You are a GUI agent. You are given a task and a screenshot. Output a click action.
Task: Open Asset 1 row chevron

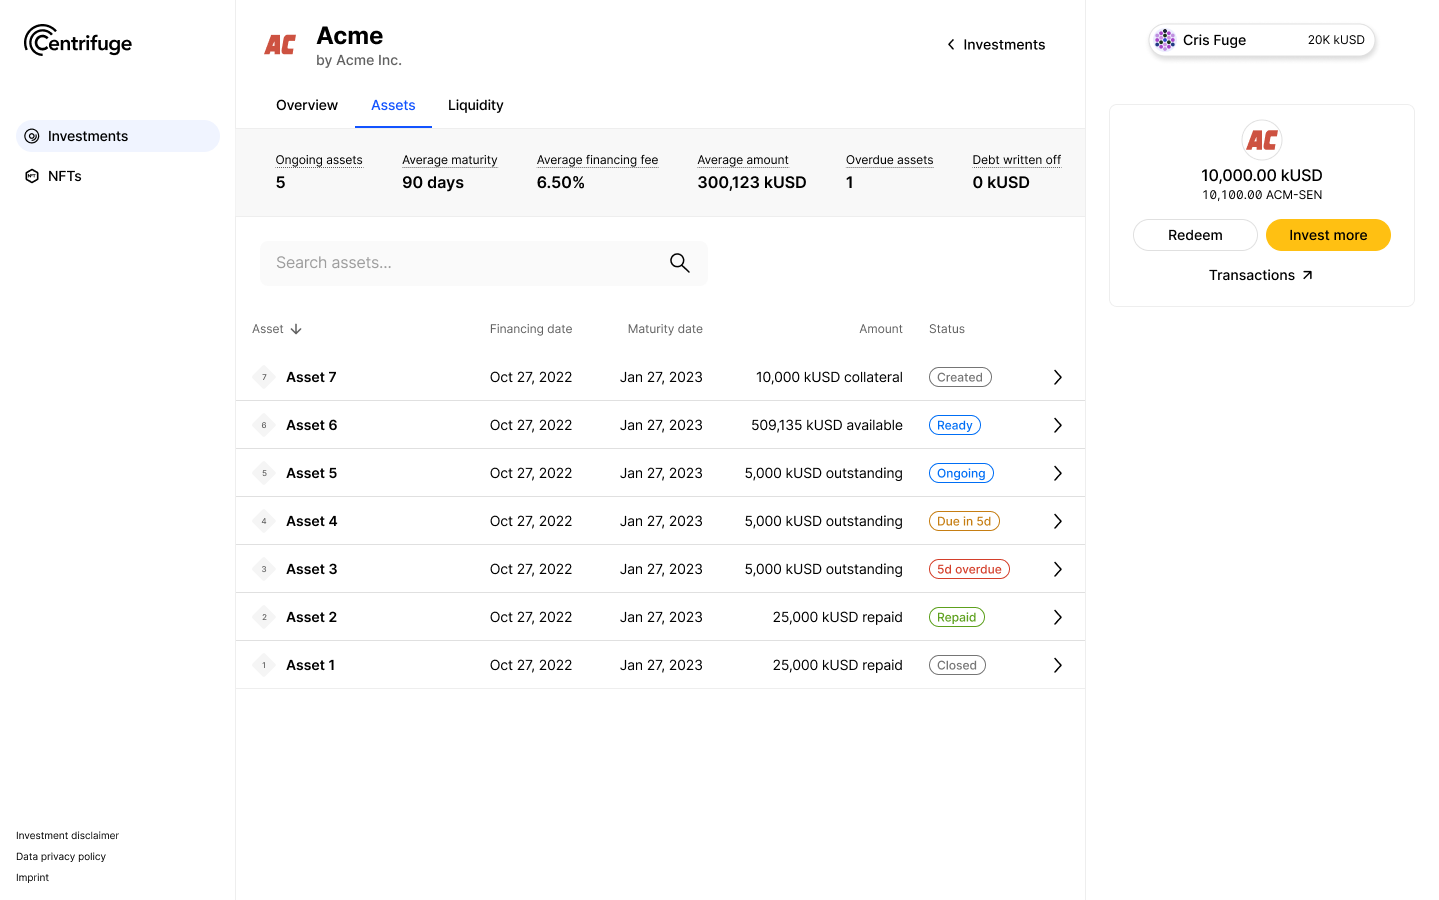[x=1057, y=665]
